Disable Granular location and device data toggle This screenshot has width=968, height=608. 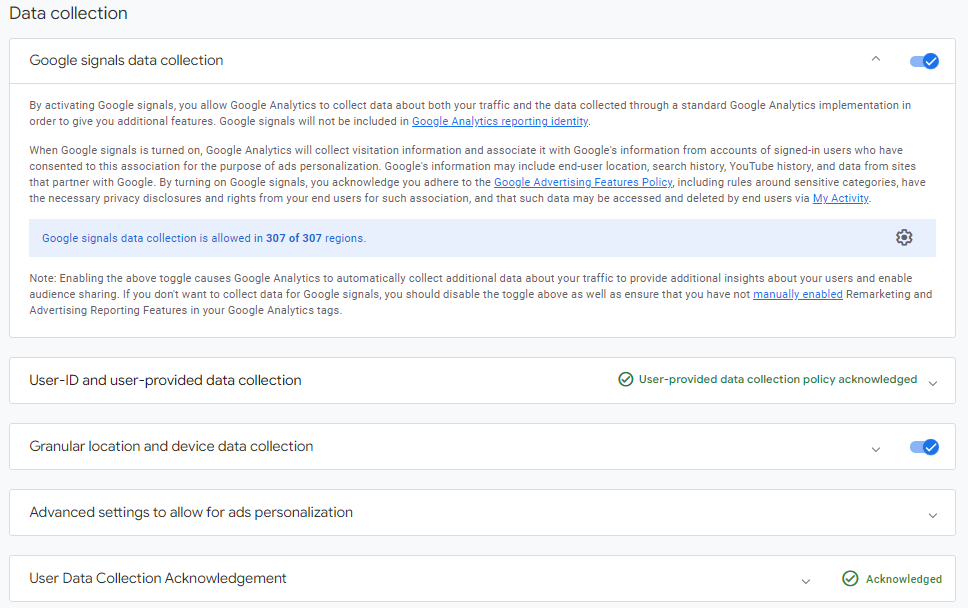click(x=924, y=447)
